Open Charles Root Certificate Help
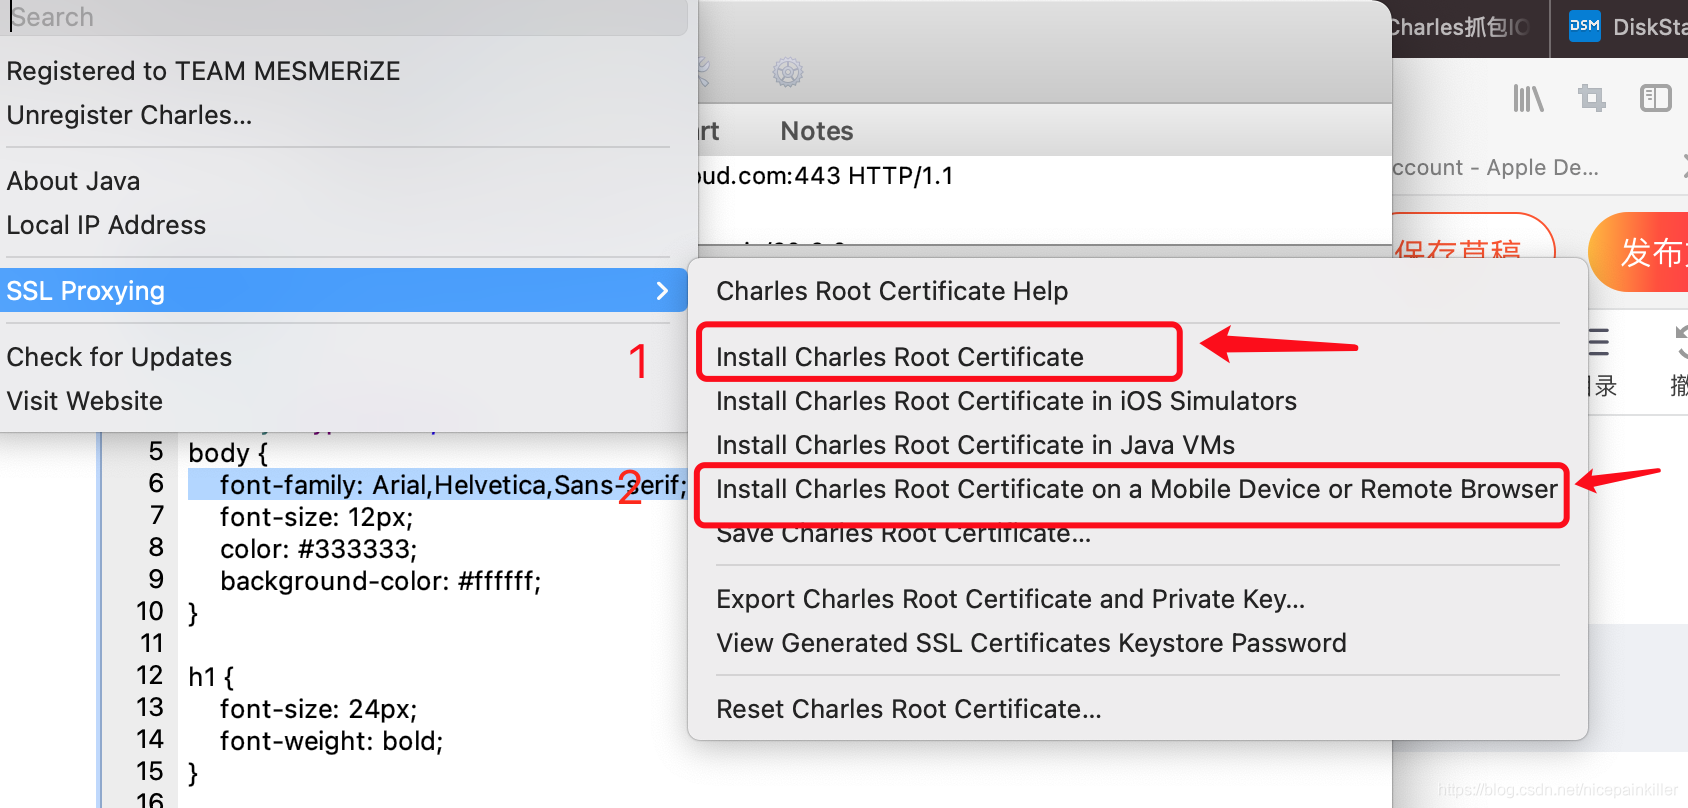 (x=892, y=291)
